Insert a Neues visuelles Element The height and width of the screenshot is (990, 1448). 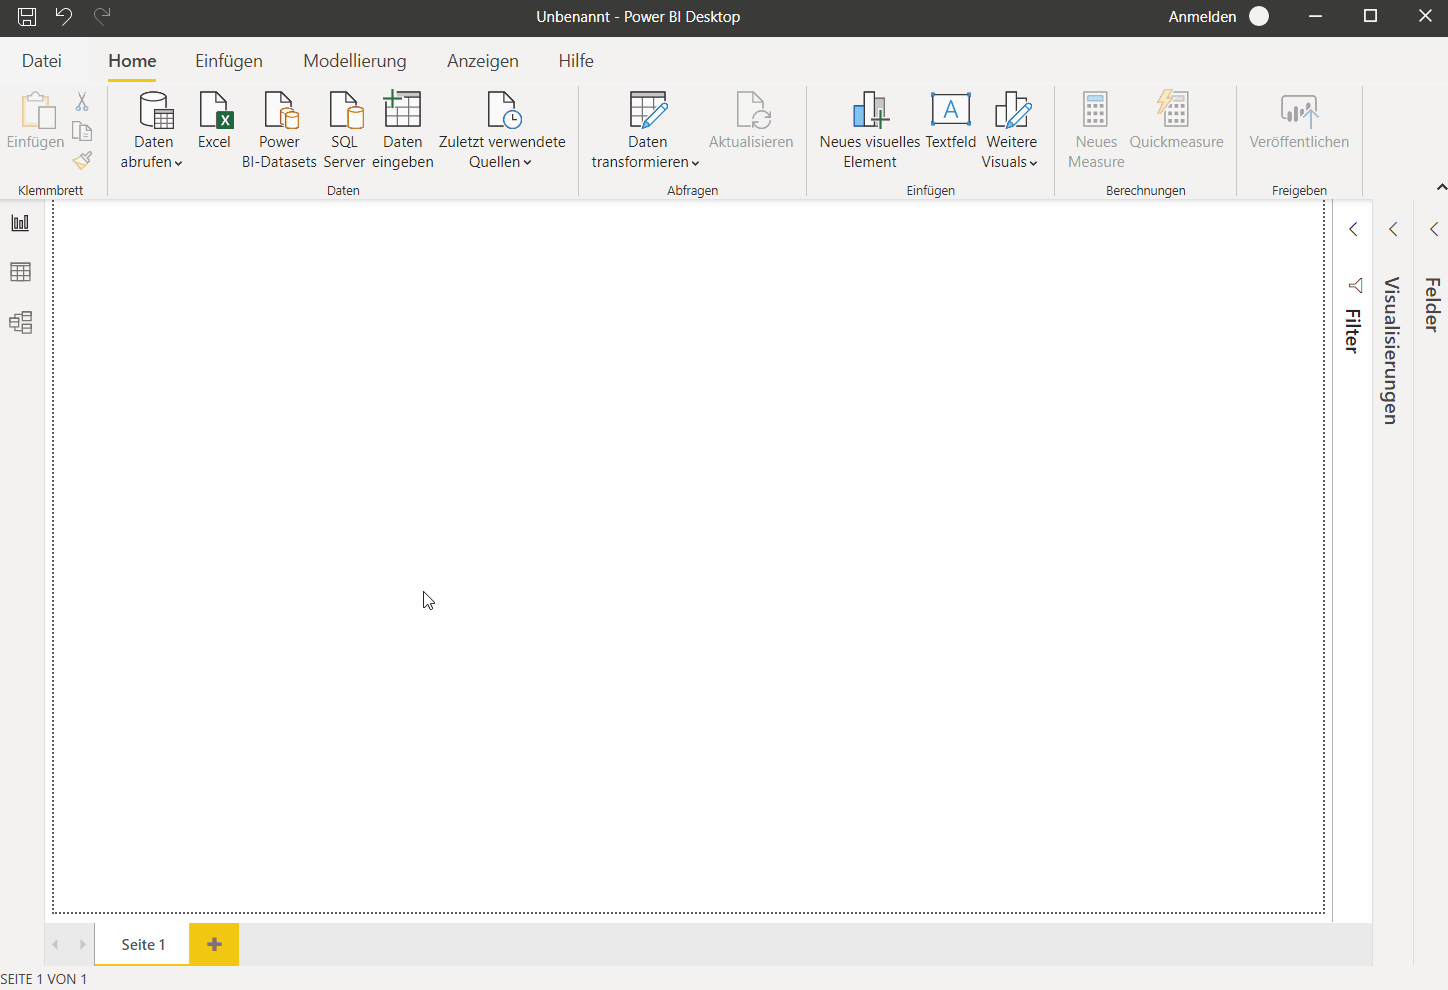869,130
